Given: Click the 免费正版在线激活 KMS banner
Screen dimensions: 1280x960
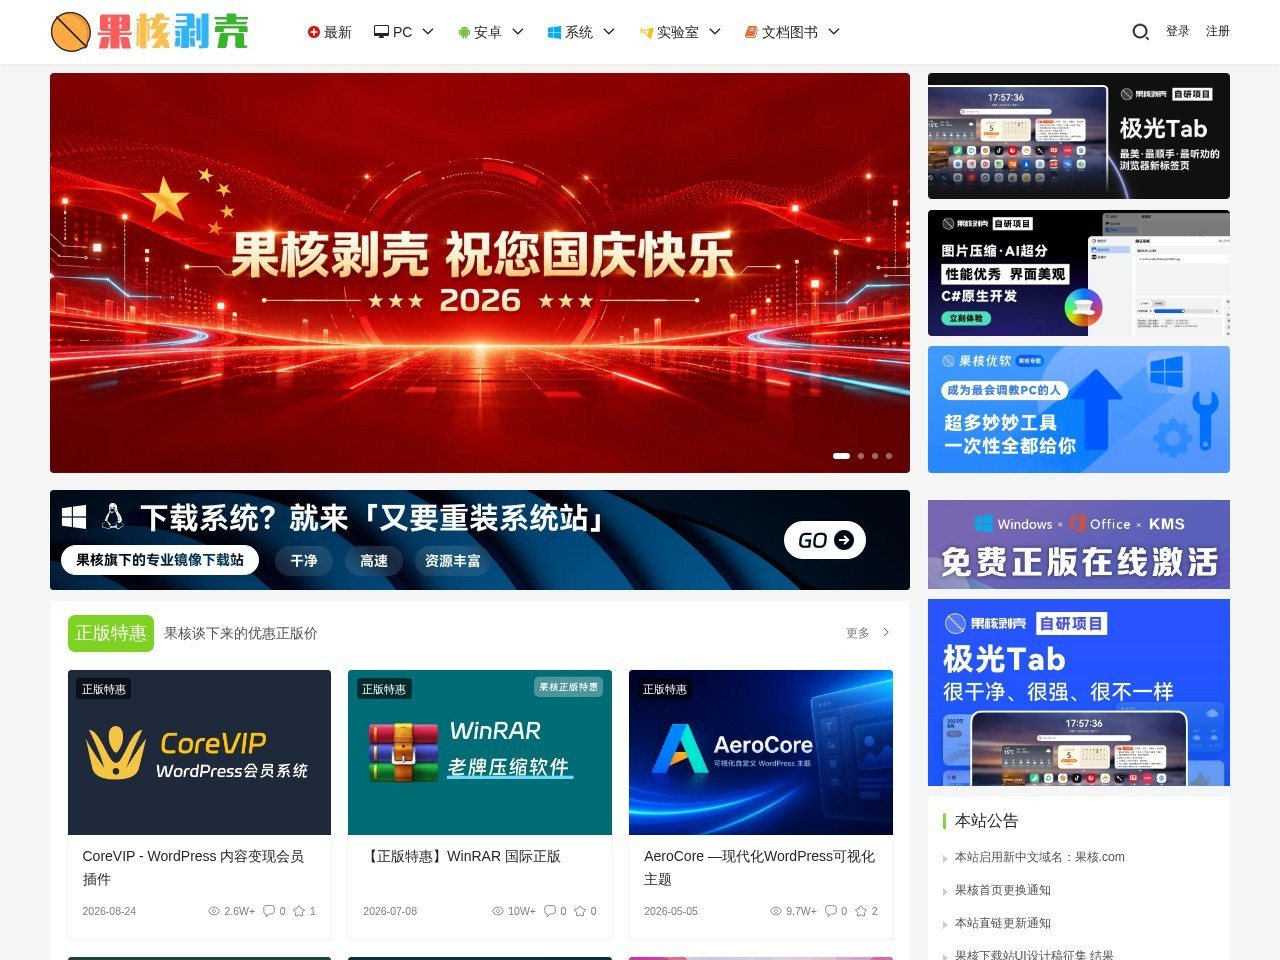Looking at the screenshot, I should 1079,544.
